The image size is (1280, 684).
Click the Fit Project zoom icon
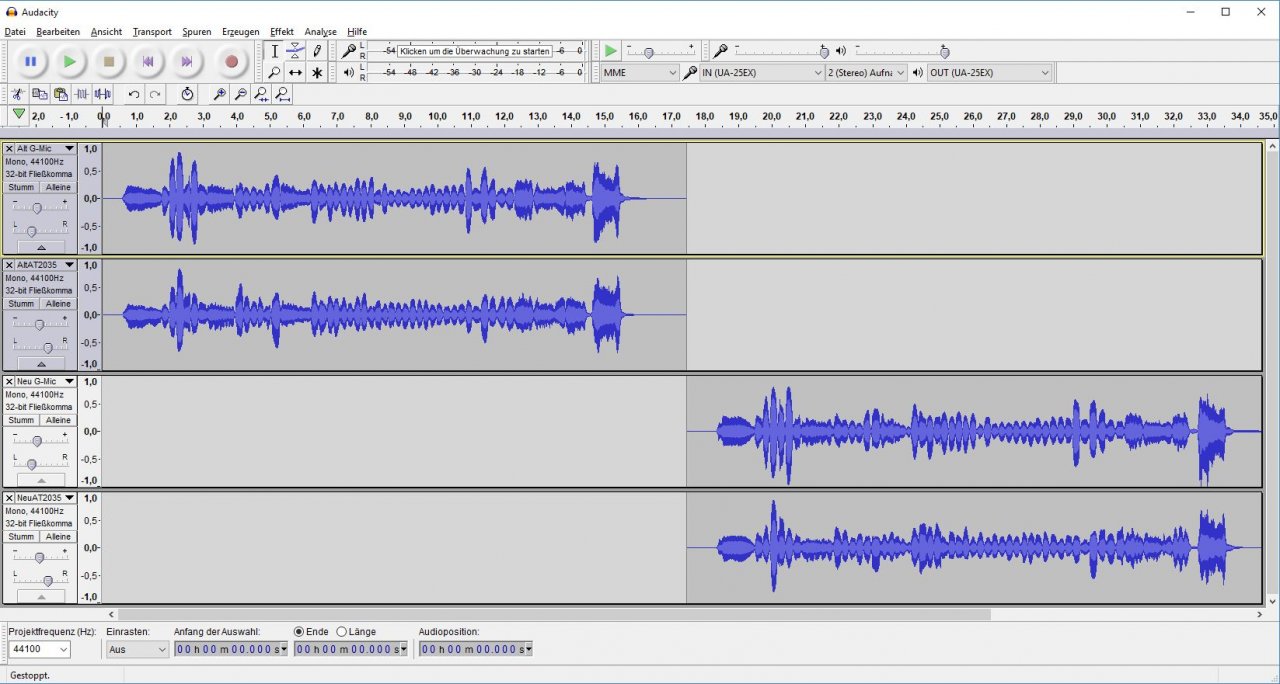point(283,94)
